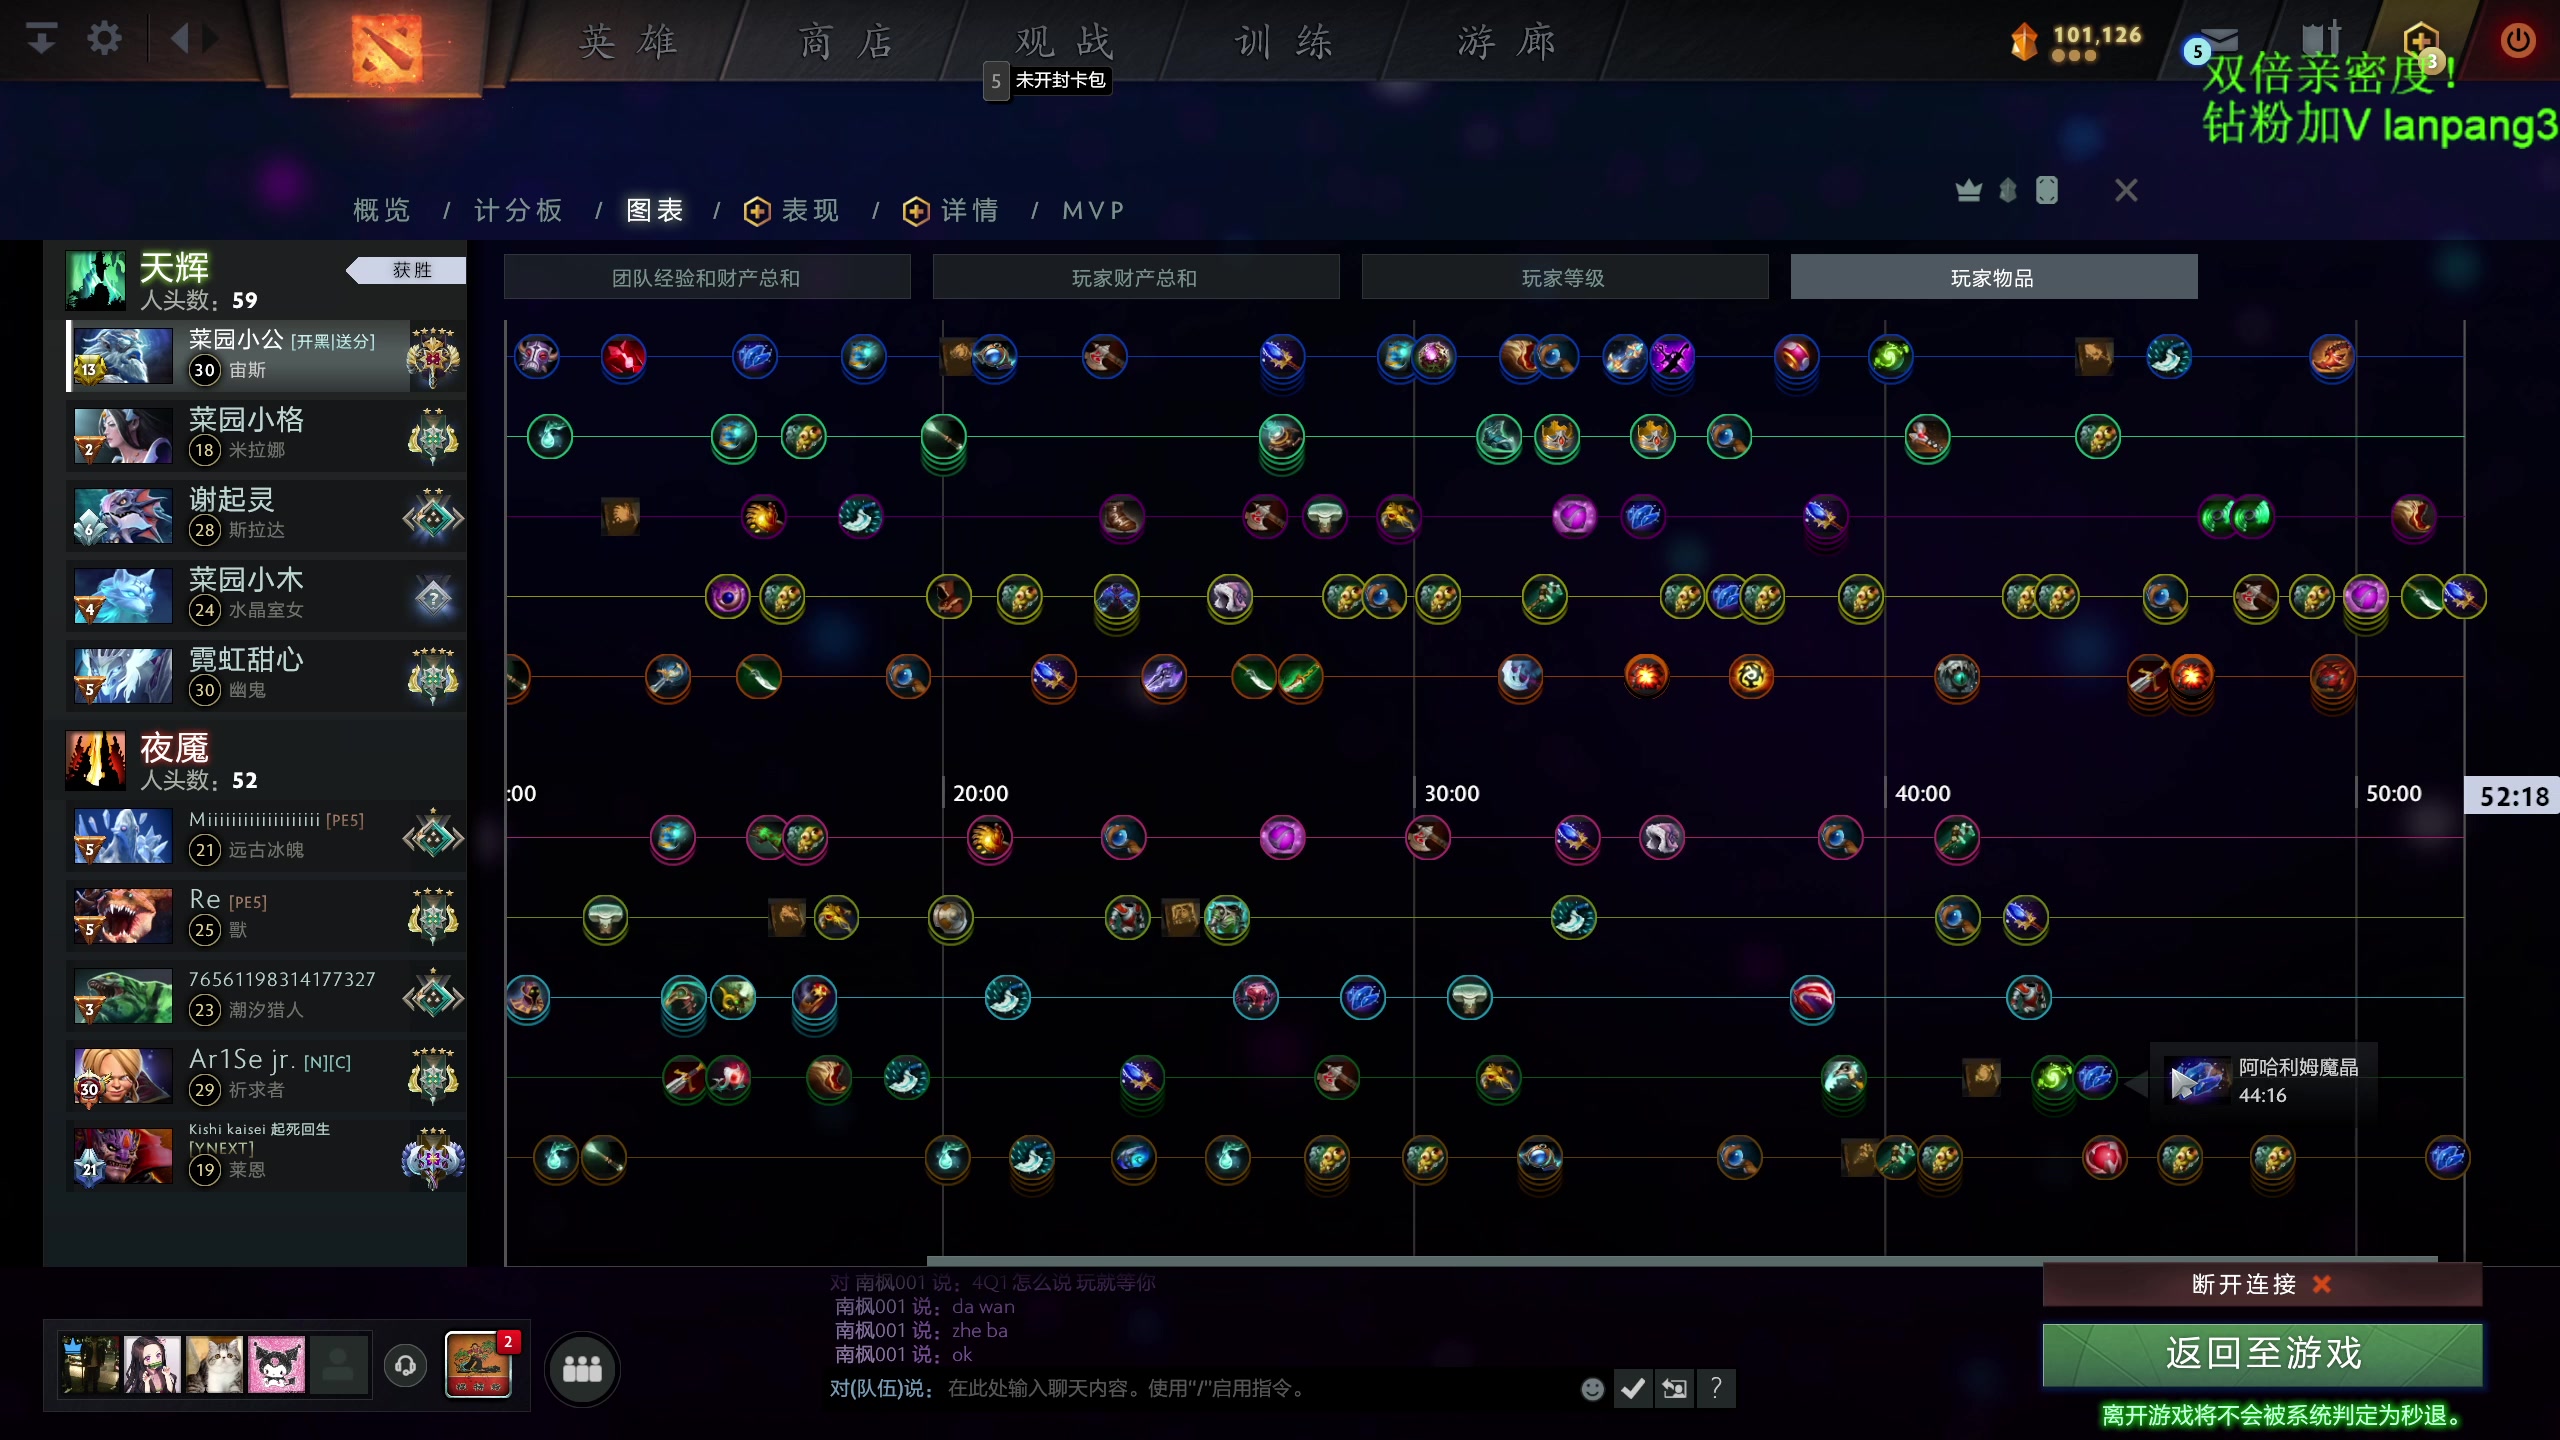Select 菜园小公 Zeus hero portrait
The width and height of the screenshot is (2560, 1440).
pos(123,356)
